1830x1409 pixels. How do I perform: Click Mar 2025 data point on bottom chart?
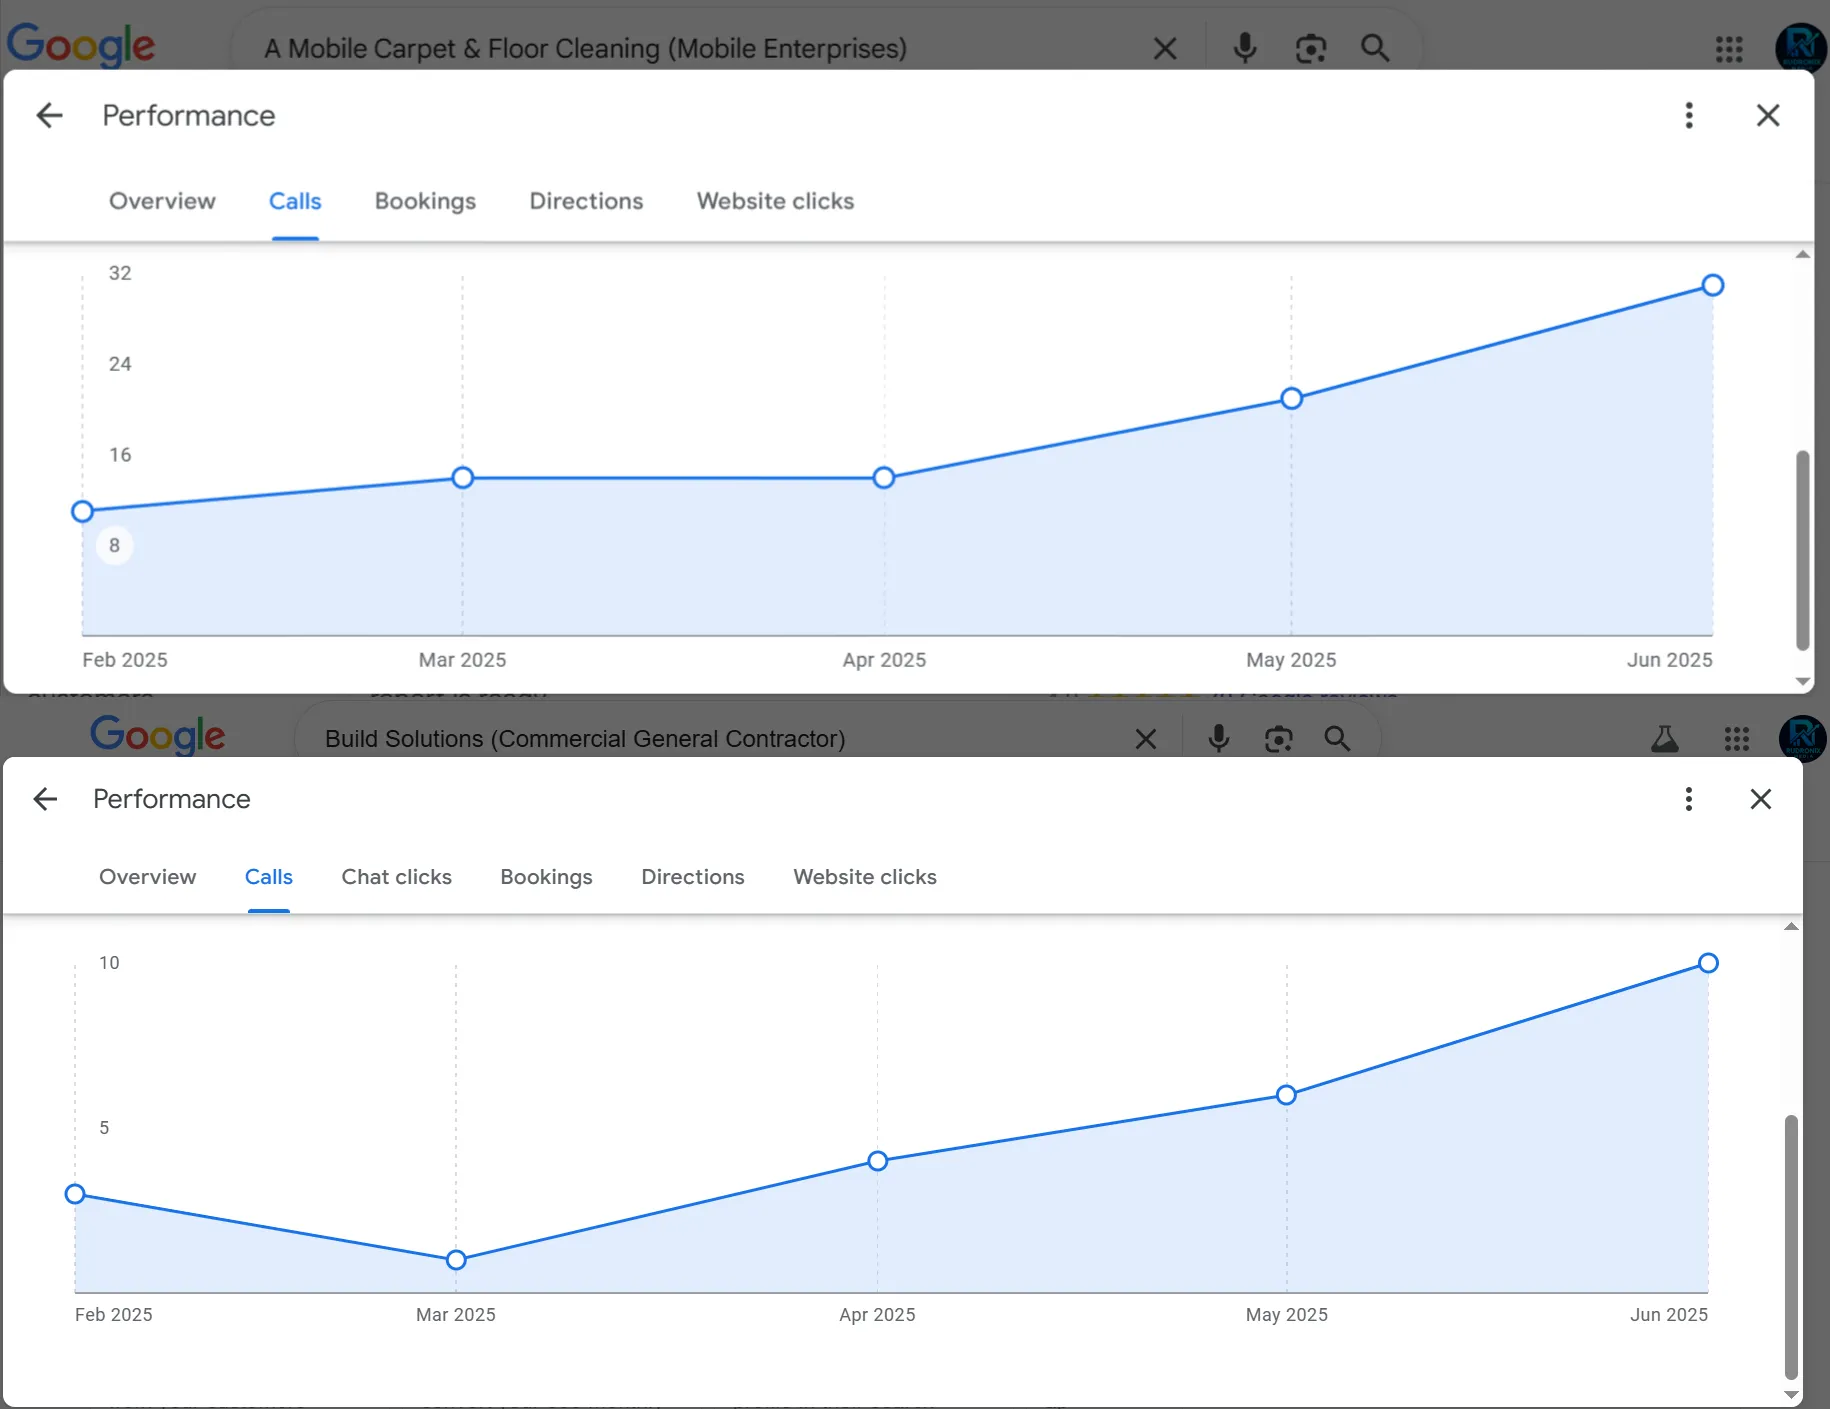(456, 1260)
